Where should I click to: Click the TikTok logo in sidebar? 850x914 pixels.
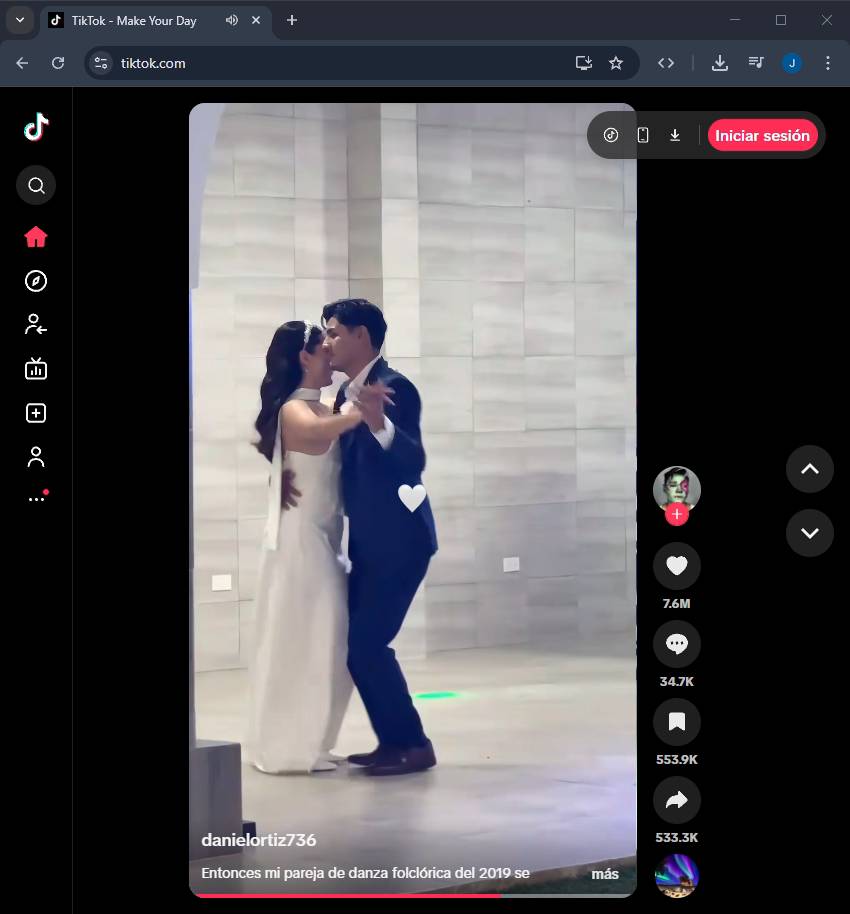[36, 127]
